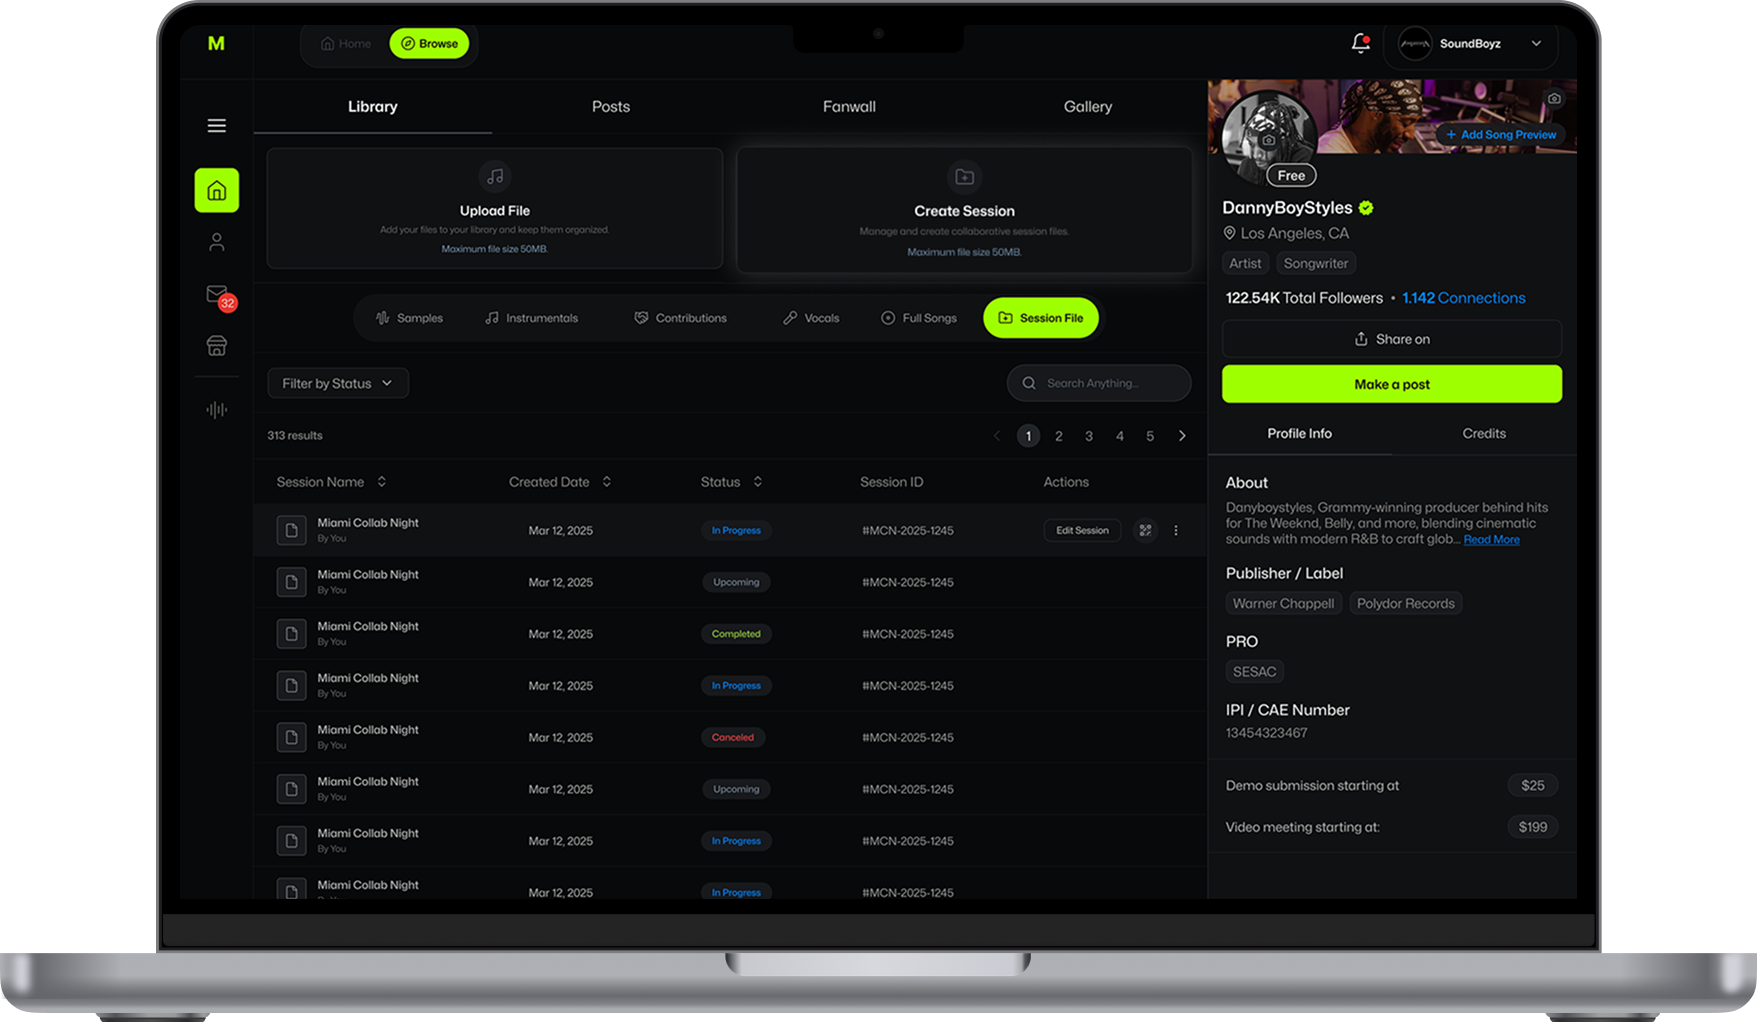Viewport: 1757px width, 1022px height.
Task: Open the hamburger menu in sidebar
Action: click(216, 126)
